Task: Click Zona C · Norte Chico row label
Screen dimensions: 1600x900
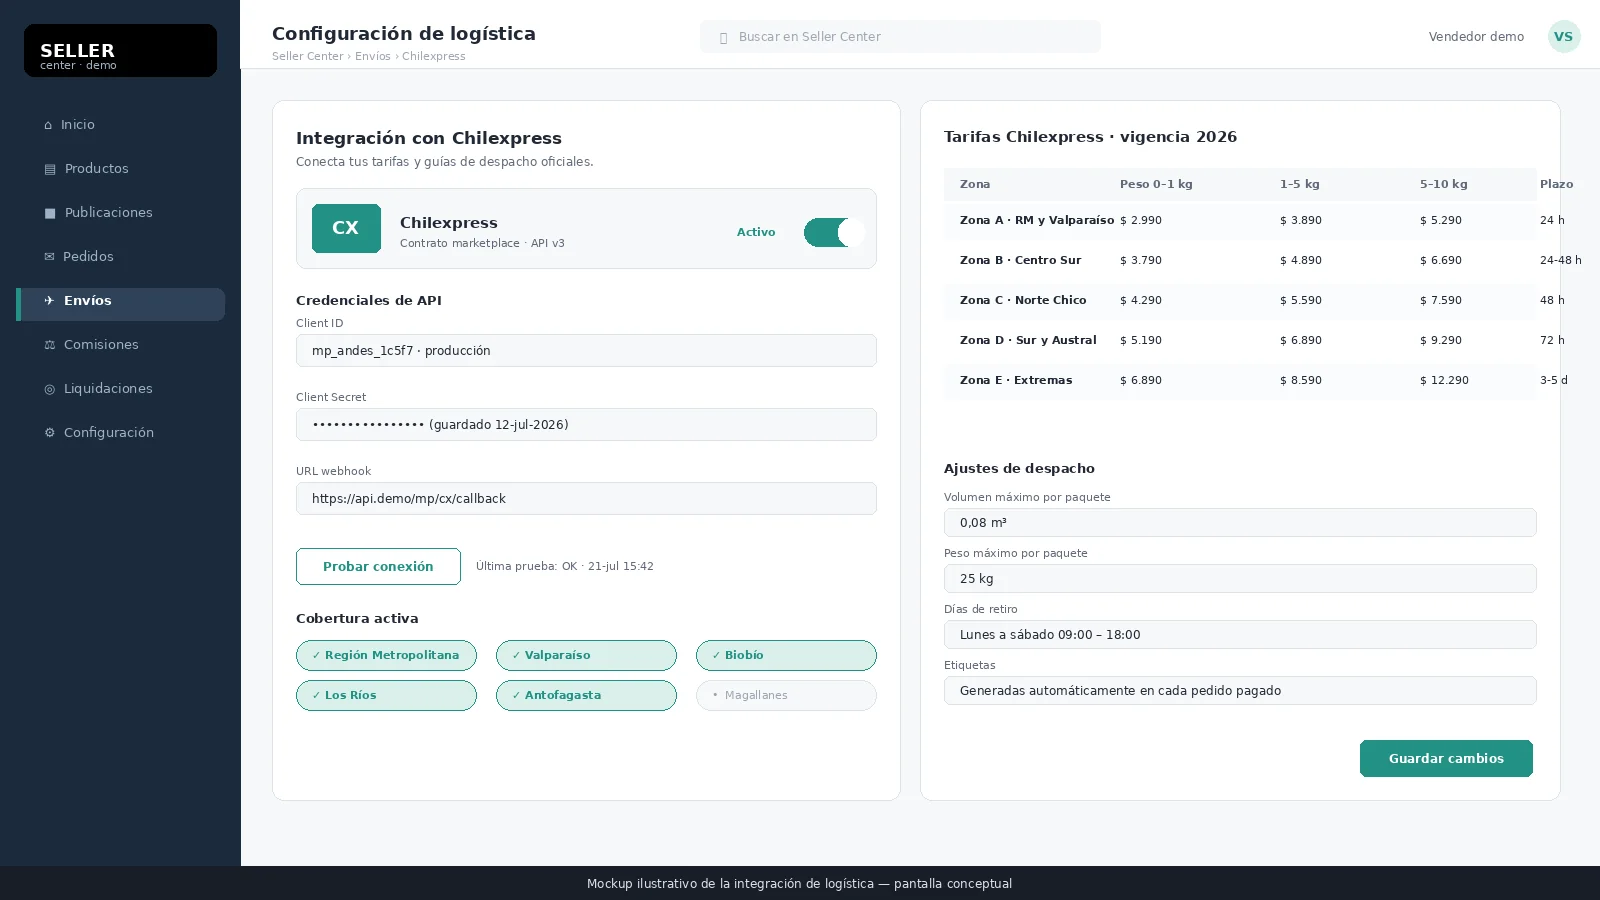Action: tap(1023, 300)
